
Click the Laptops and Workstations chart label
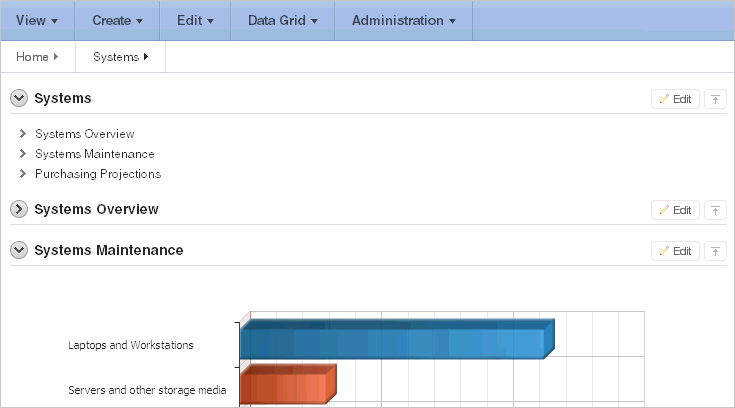coord(131,345)
